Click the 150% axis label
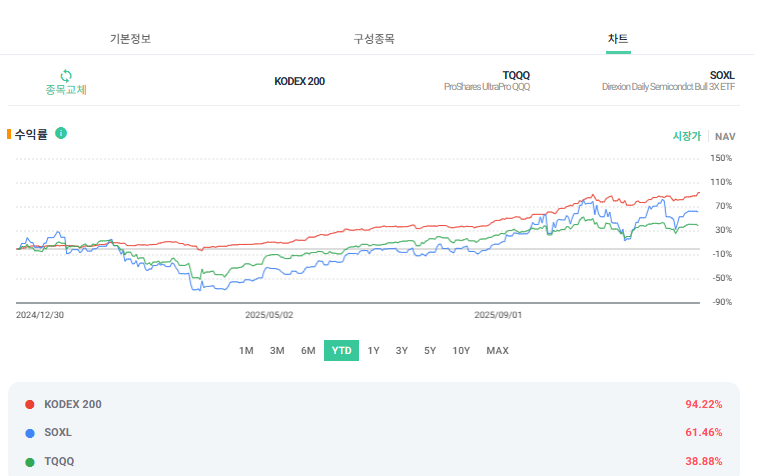 click(x=721, y=158)
